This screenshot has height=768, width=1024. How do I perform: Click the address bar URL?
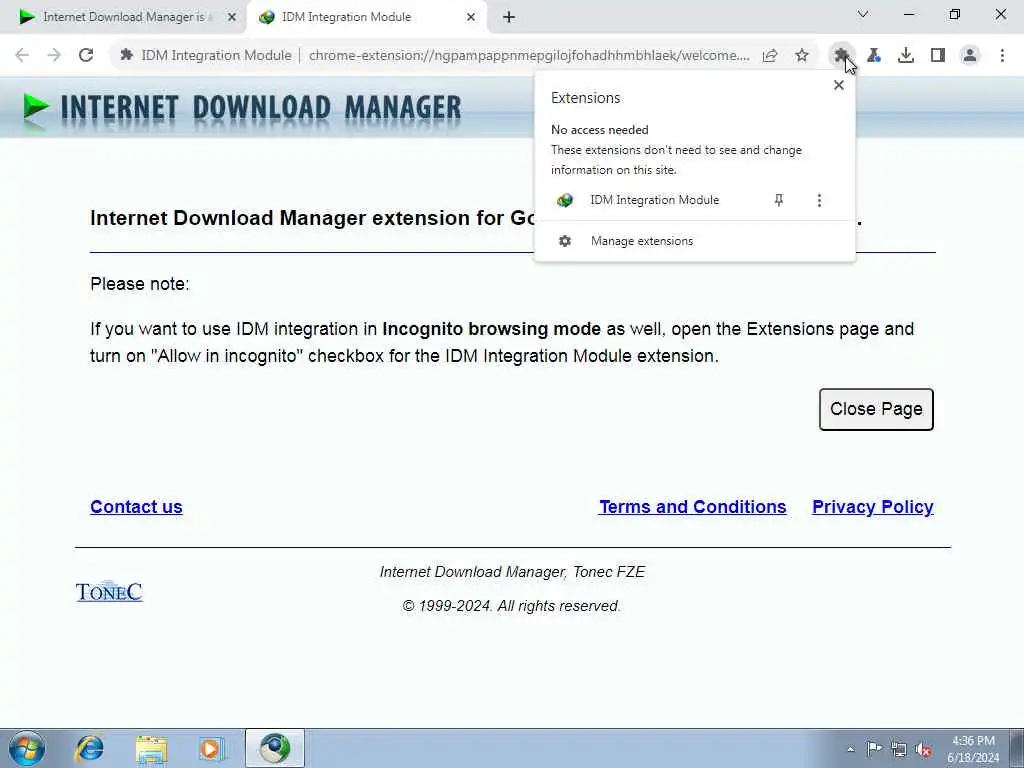click(x=529, y=56)
